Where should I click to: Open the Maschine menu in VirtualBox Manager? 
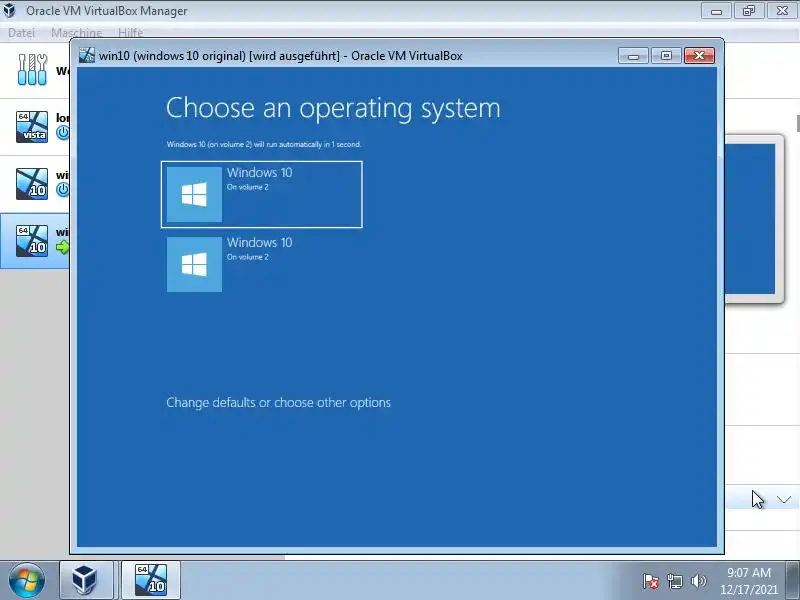[x=77, y=33]
